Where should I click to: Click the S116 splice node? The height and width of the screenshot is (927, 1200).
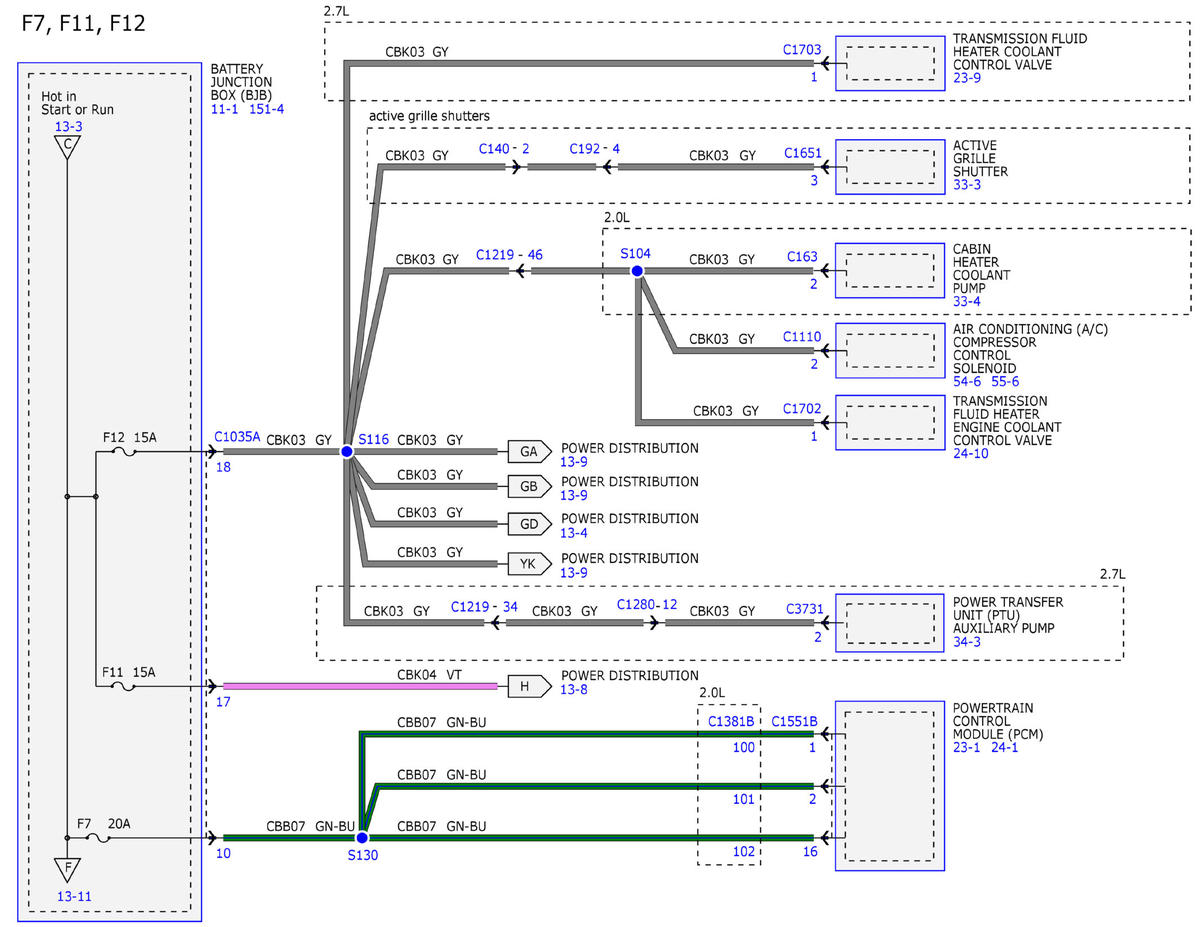pos(347,452)
